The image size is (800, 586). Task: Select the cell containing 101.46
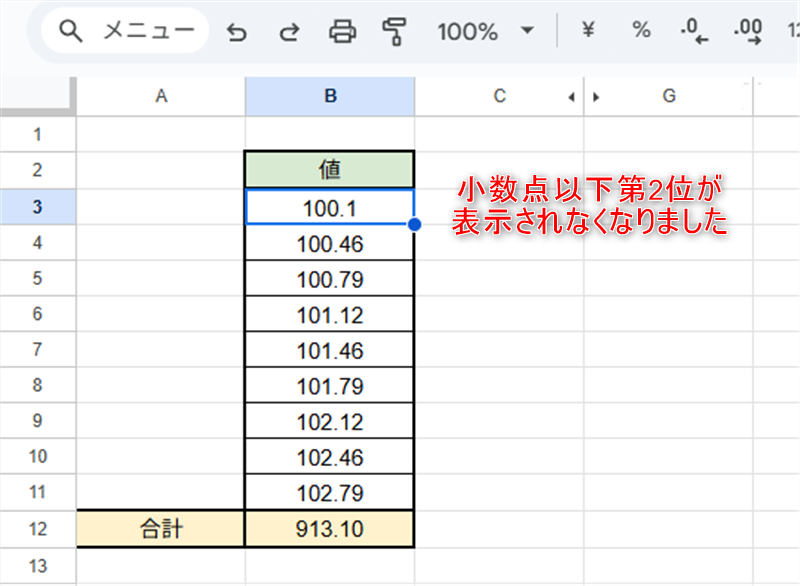[329, 350]
